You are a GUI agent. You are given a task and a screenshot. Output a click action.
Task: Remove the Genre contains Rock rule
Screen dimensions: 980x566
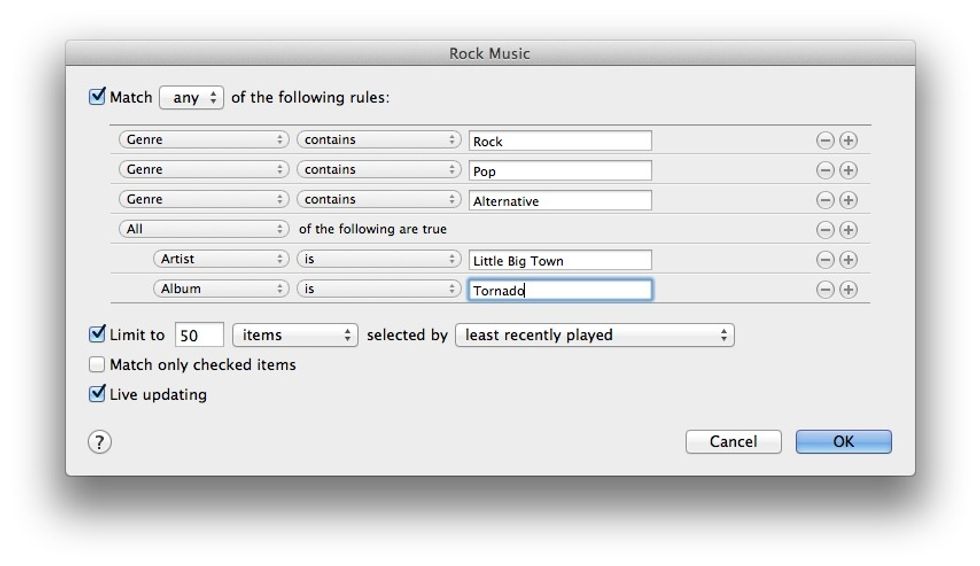pos(825,141)
